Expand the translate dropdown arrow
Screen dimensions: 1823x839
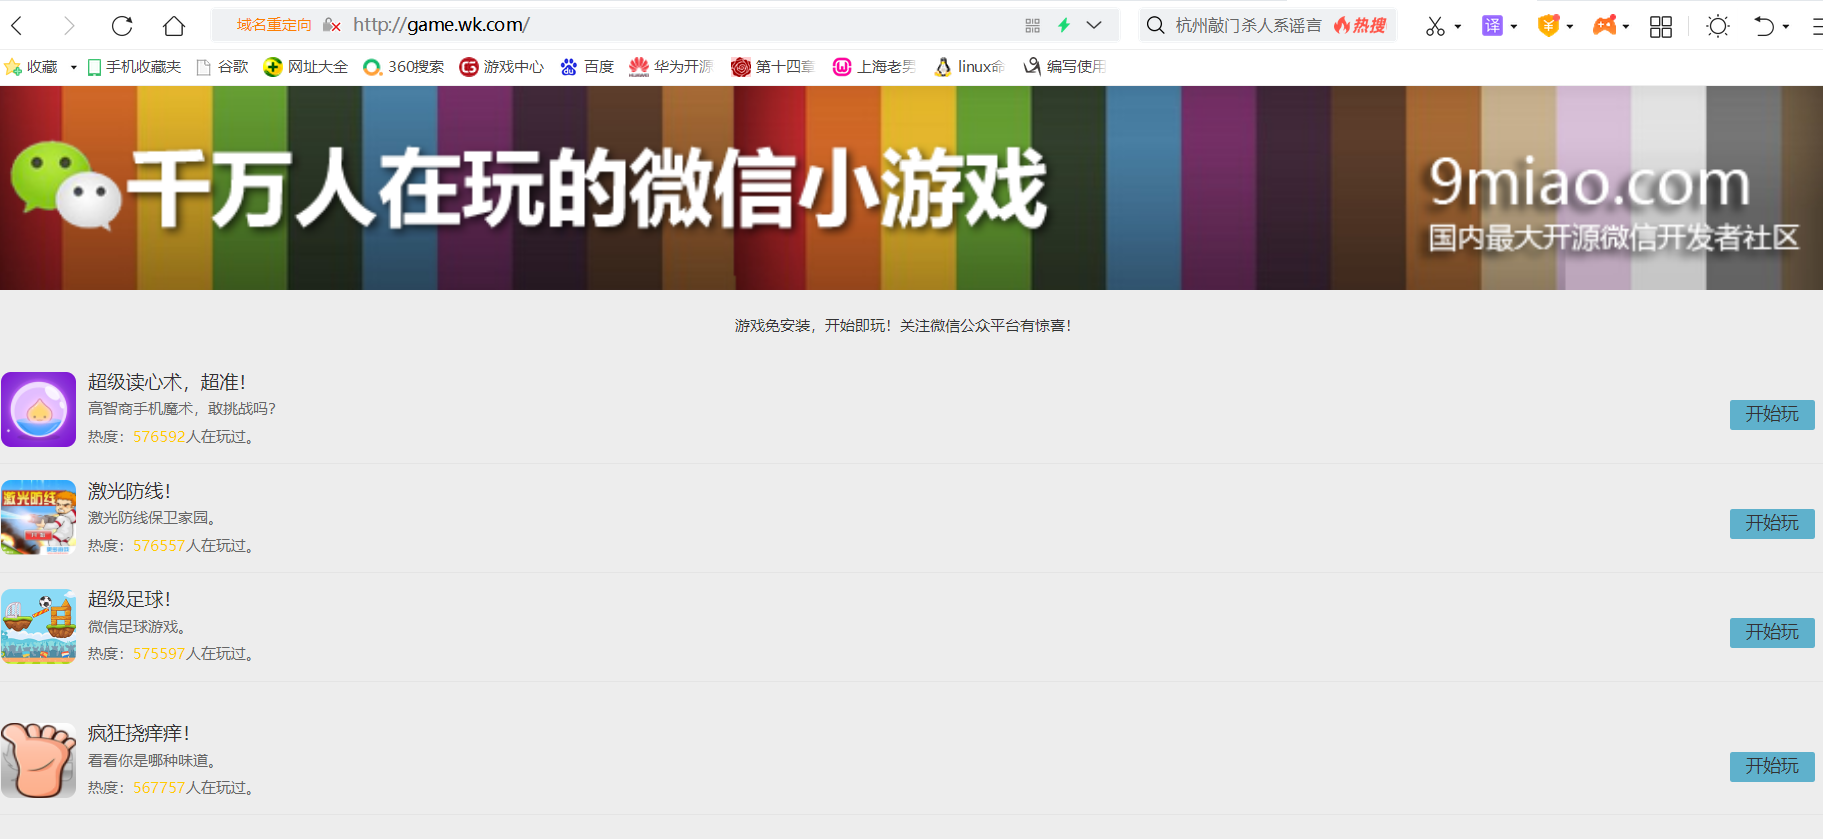(x=1514, y=27)
